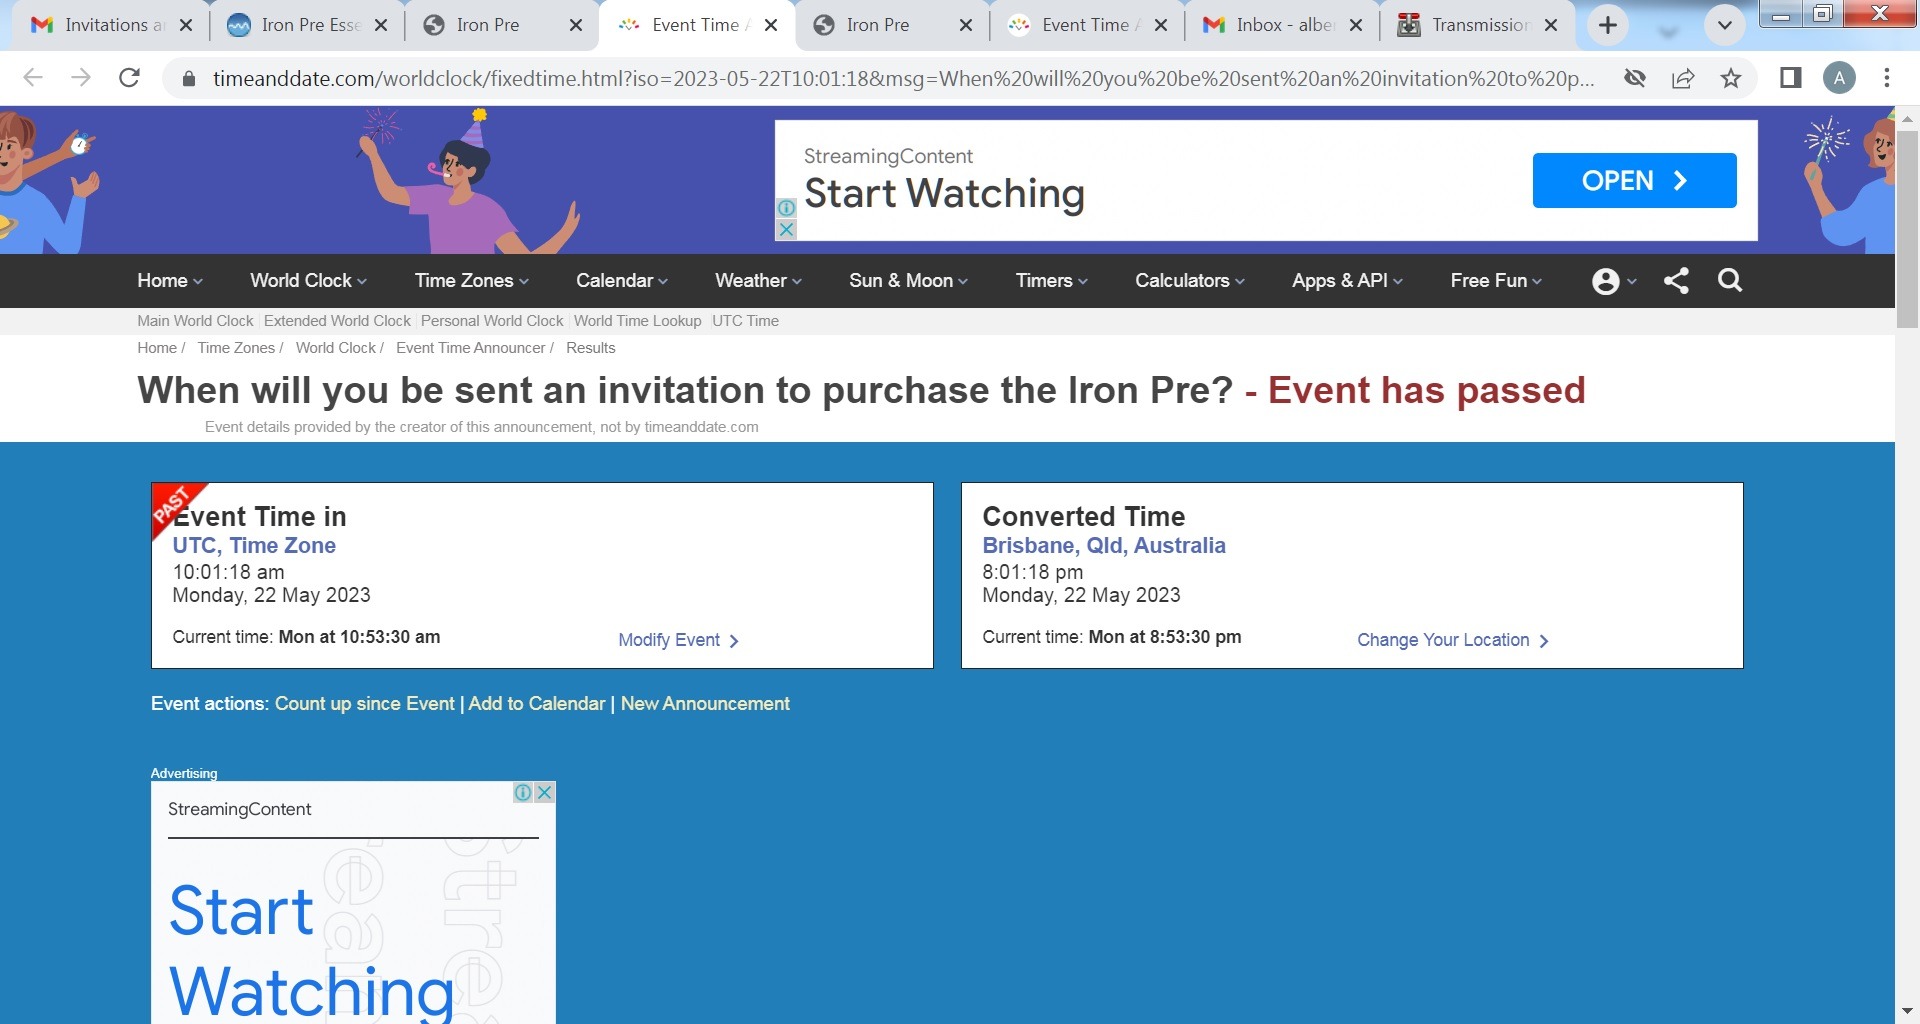Click New Announcement link

tap(705, 704)
